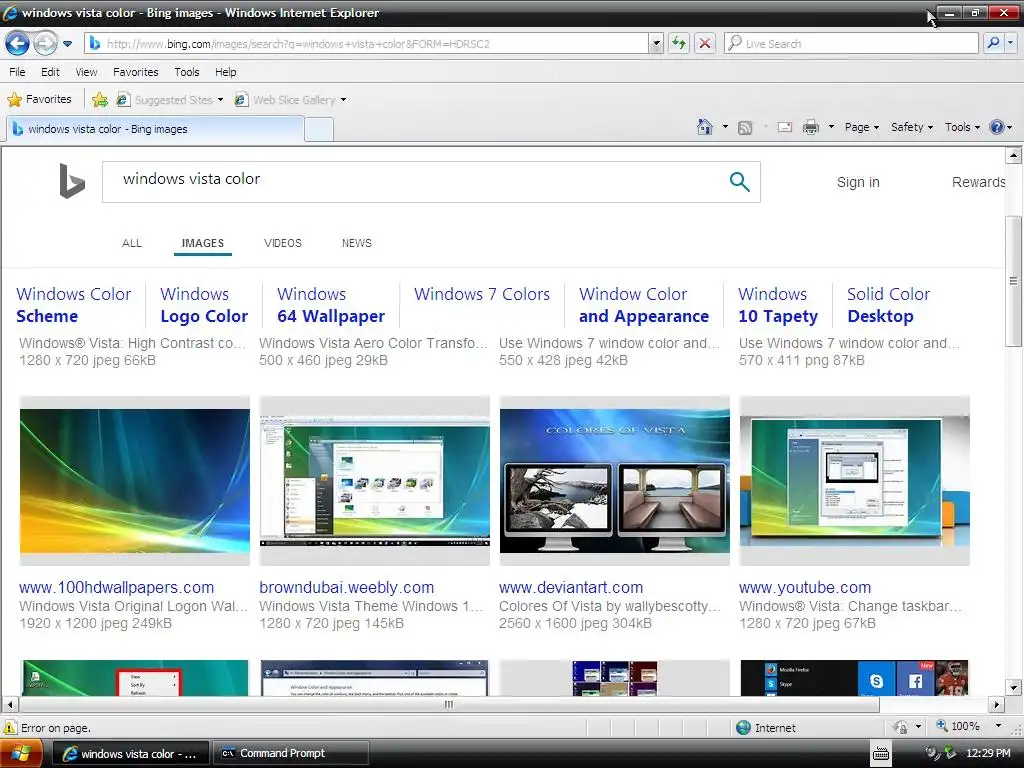Open the Favorites star button
1024x768 pixels.
click(39, 99)
